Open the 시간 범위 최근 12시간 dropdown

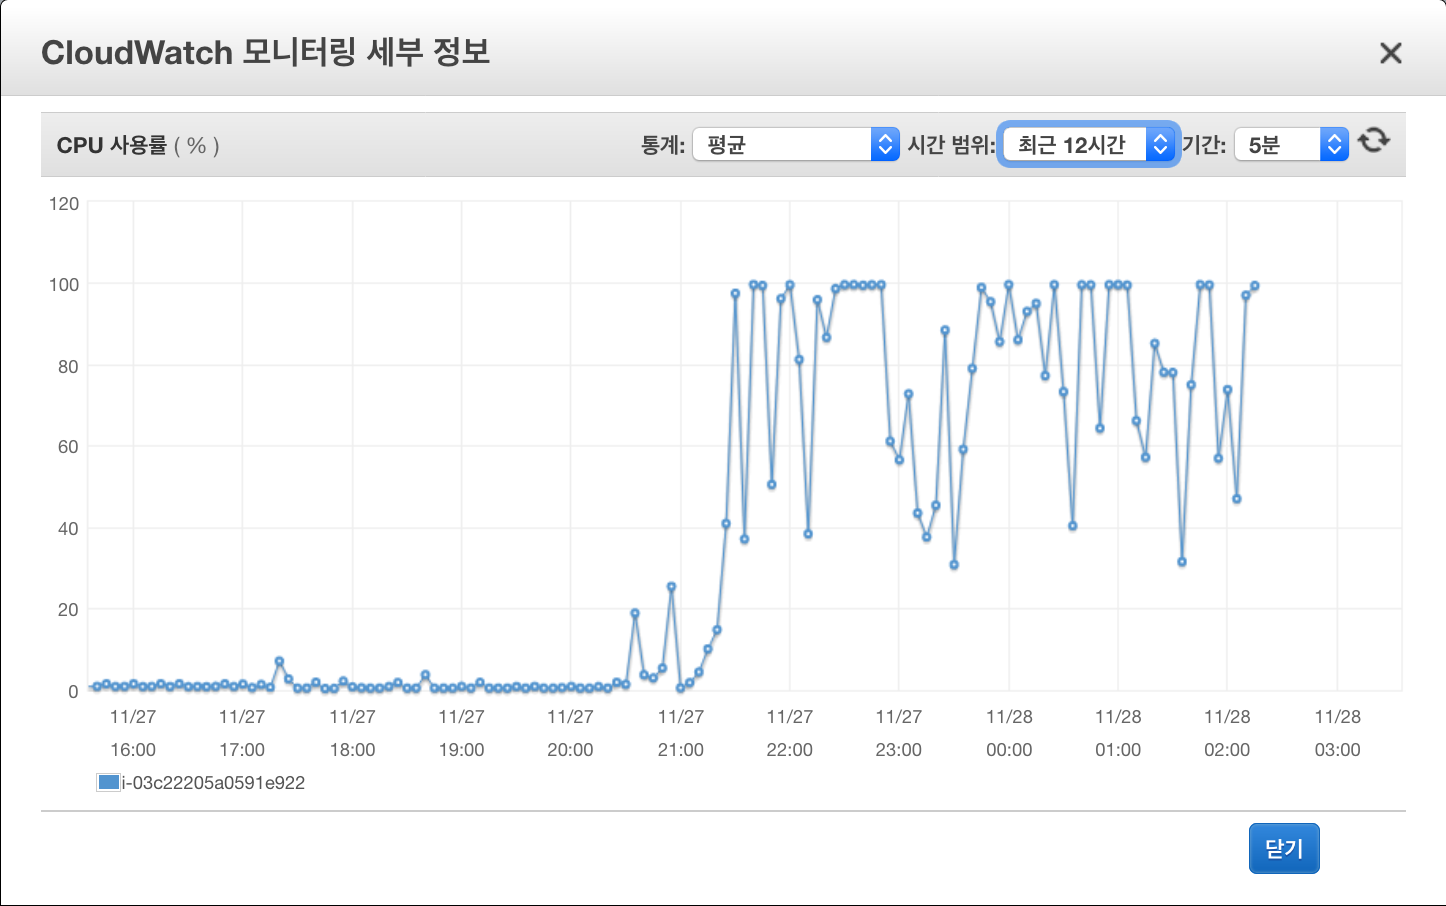point(1089,145)
